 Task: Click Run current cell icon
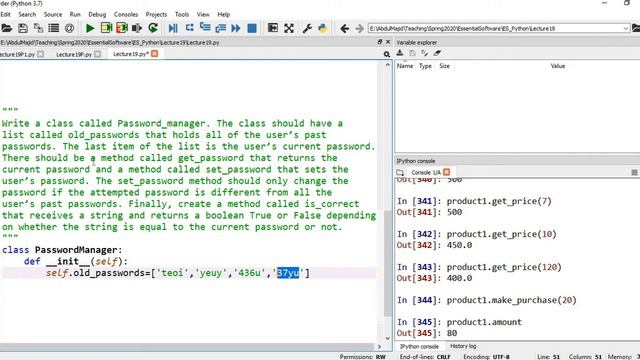106,28
